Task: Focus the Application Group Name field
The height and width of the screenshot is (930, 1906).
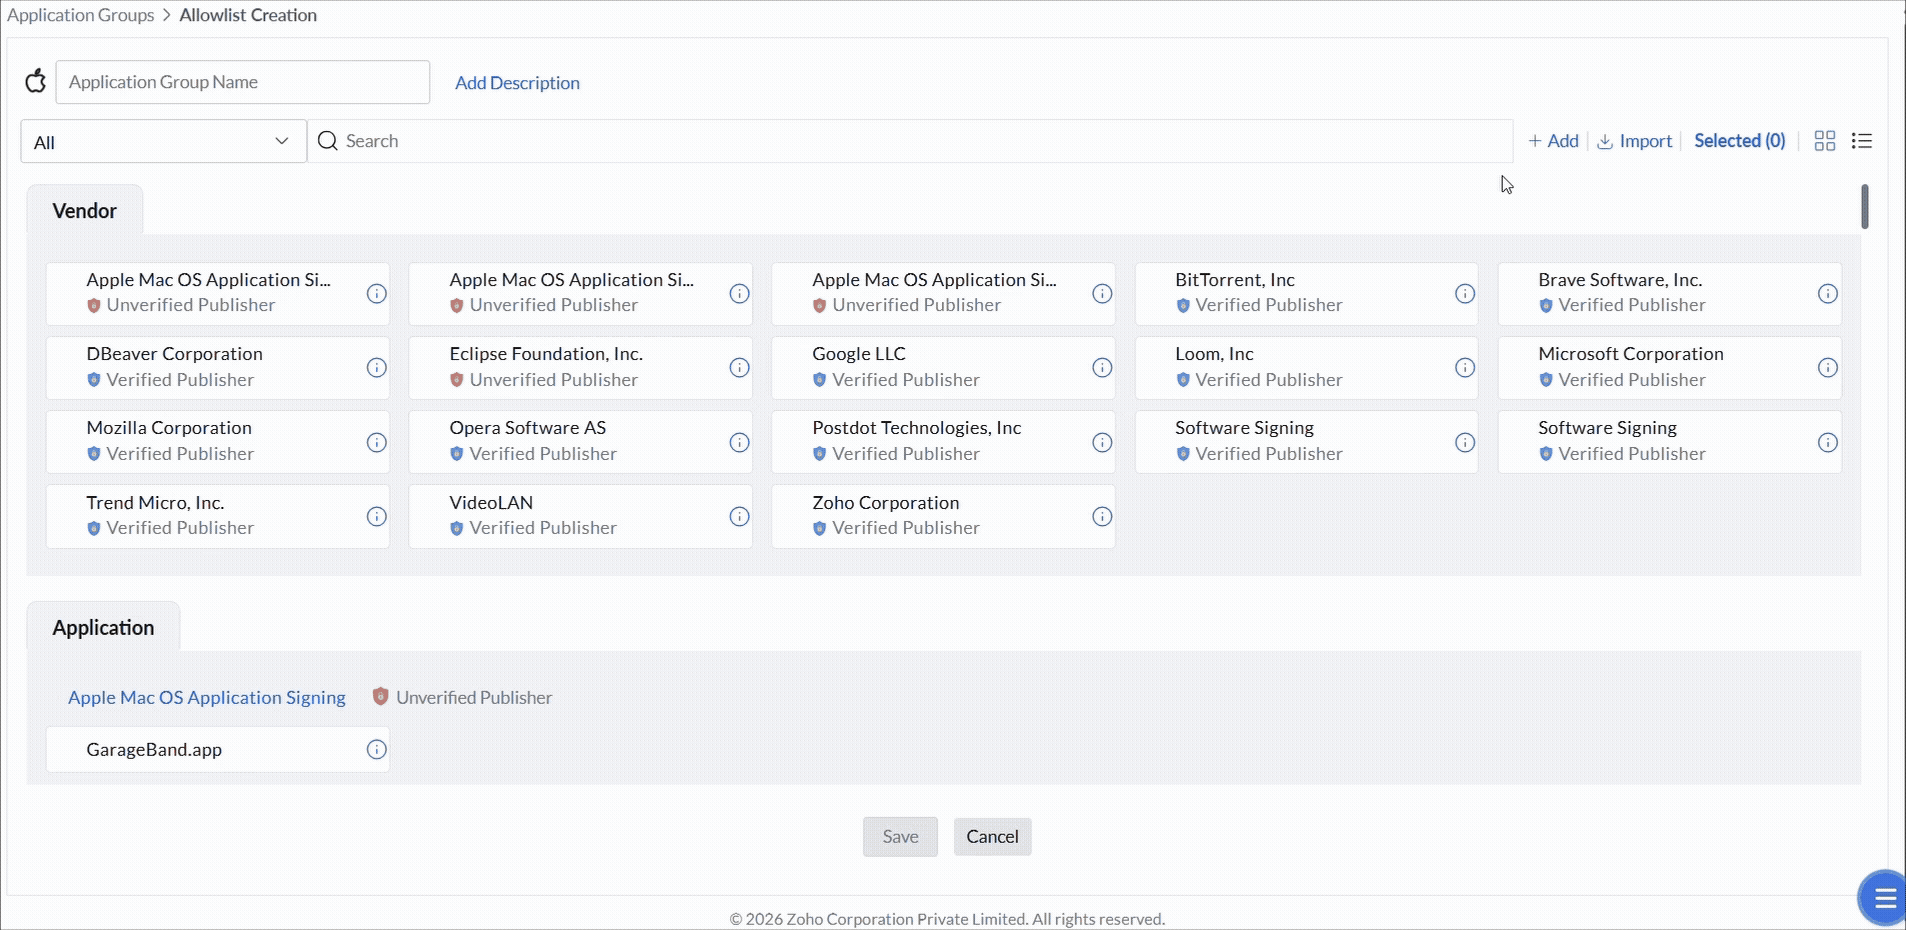Action: coord(243,82)
